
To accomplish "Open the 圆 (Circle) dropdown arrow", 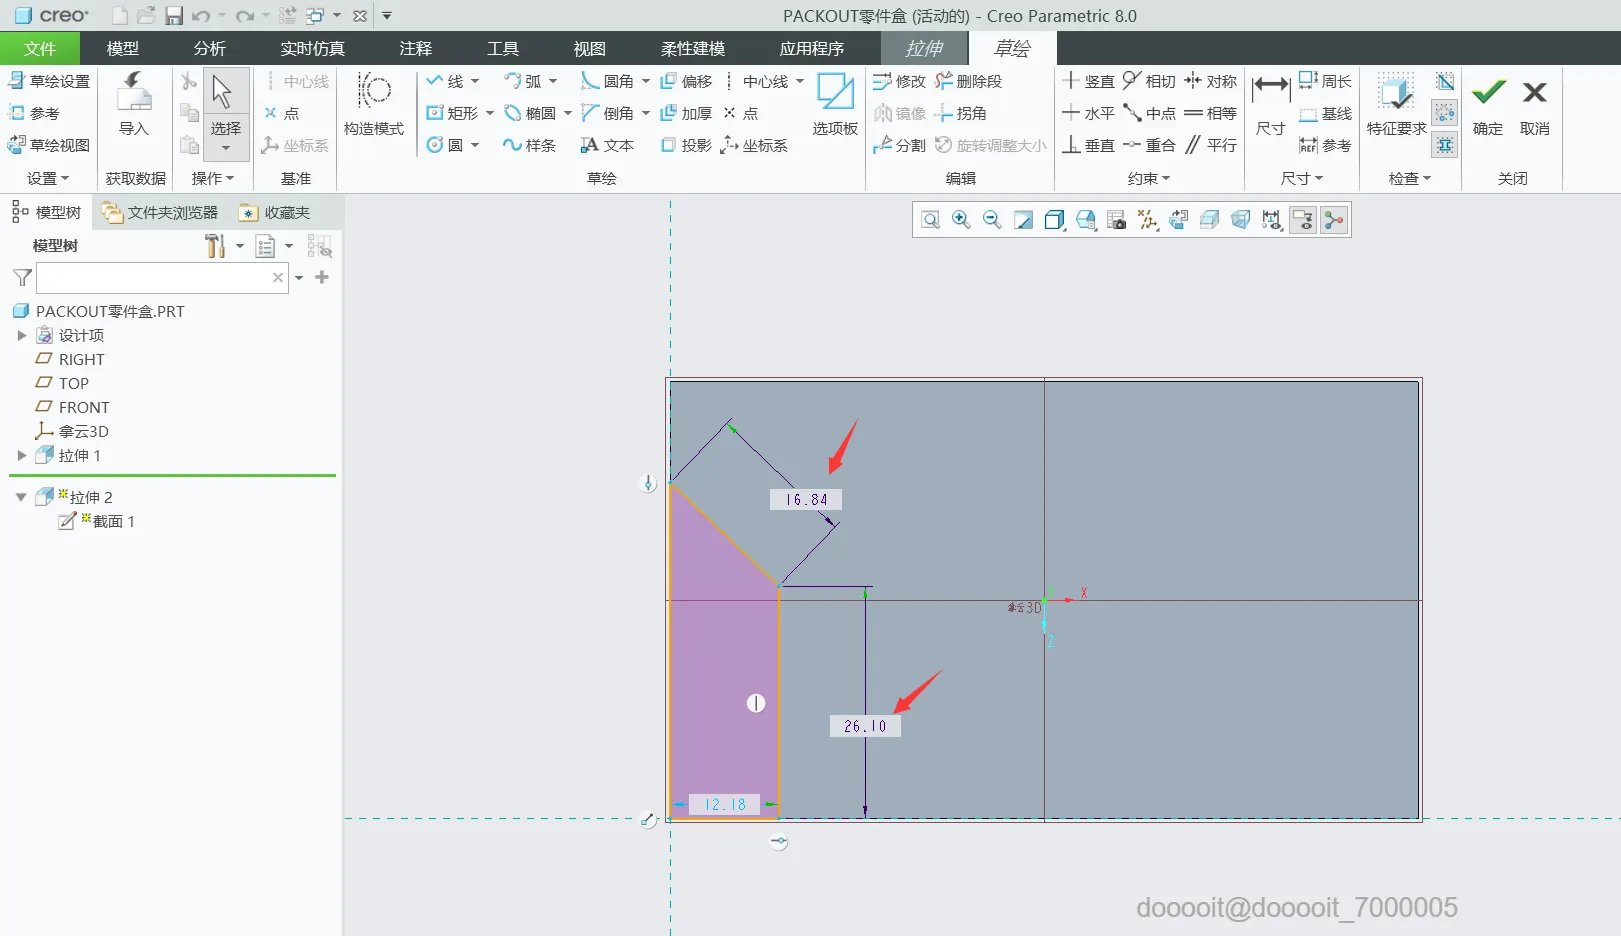I will (x=475, y=145).
